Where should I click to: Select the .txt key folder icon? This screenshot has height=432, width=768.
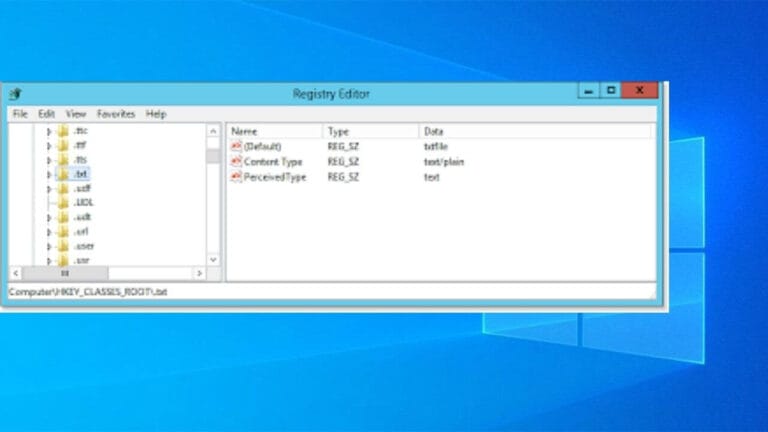point(63,174)
